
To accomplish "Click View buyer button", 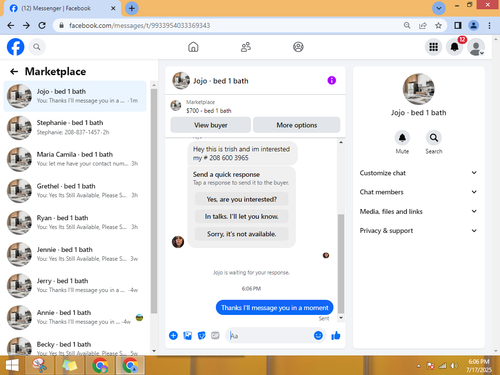I will 211,125.
